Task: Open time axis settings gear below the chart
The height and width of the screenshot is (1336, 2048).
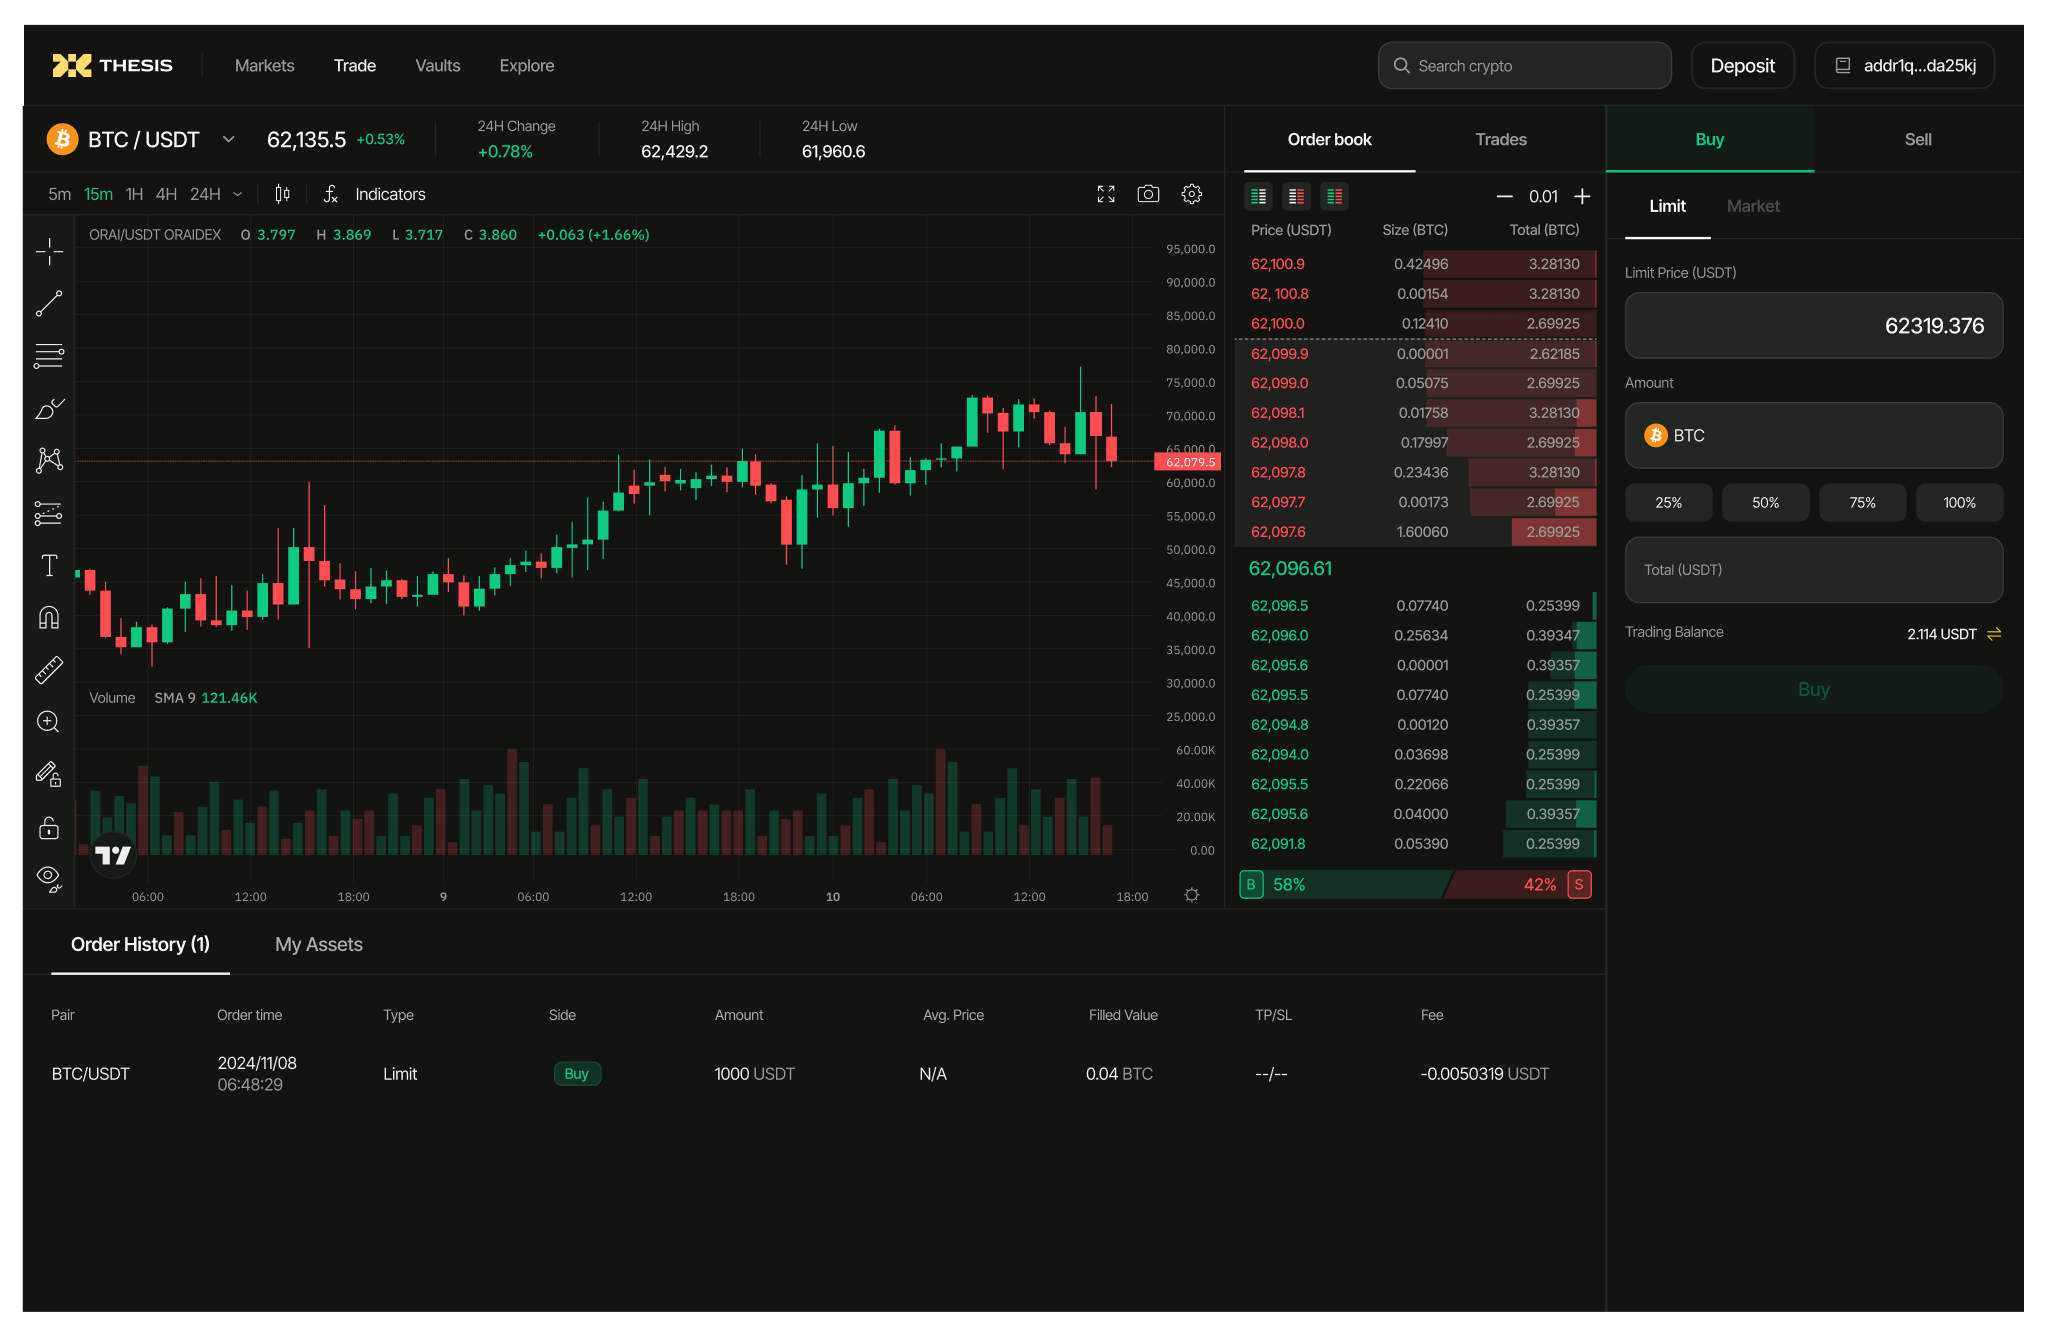Action: pyautogui.click(x=1191, y=895)
